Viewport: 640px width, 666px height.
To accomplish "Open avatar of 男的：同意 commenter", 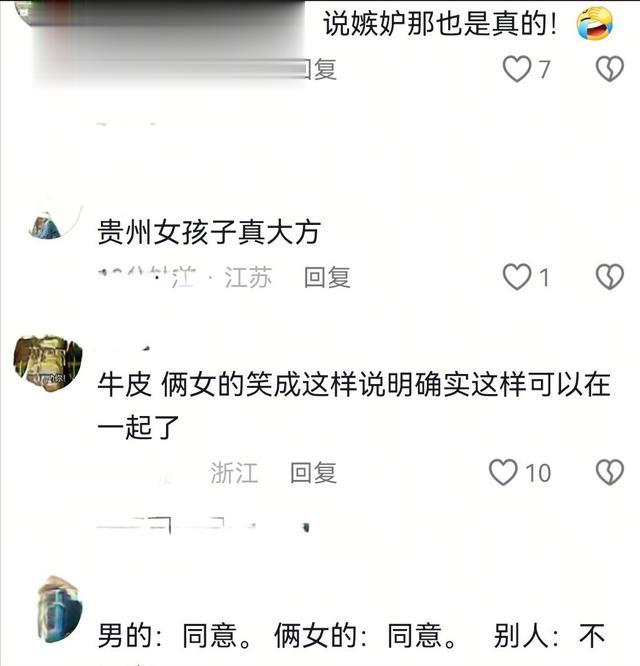I will pos(59,608).
